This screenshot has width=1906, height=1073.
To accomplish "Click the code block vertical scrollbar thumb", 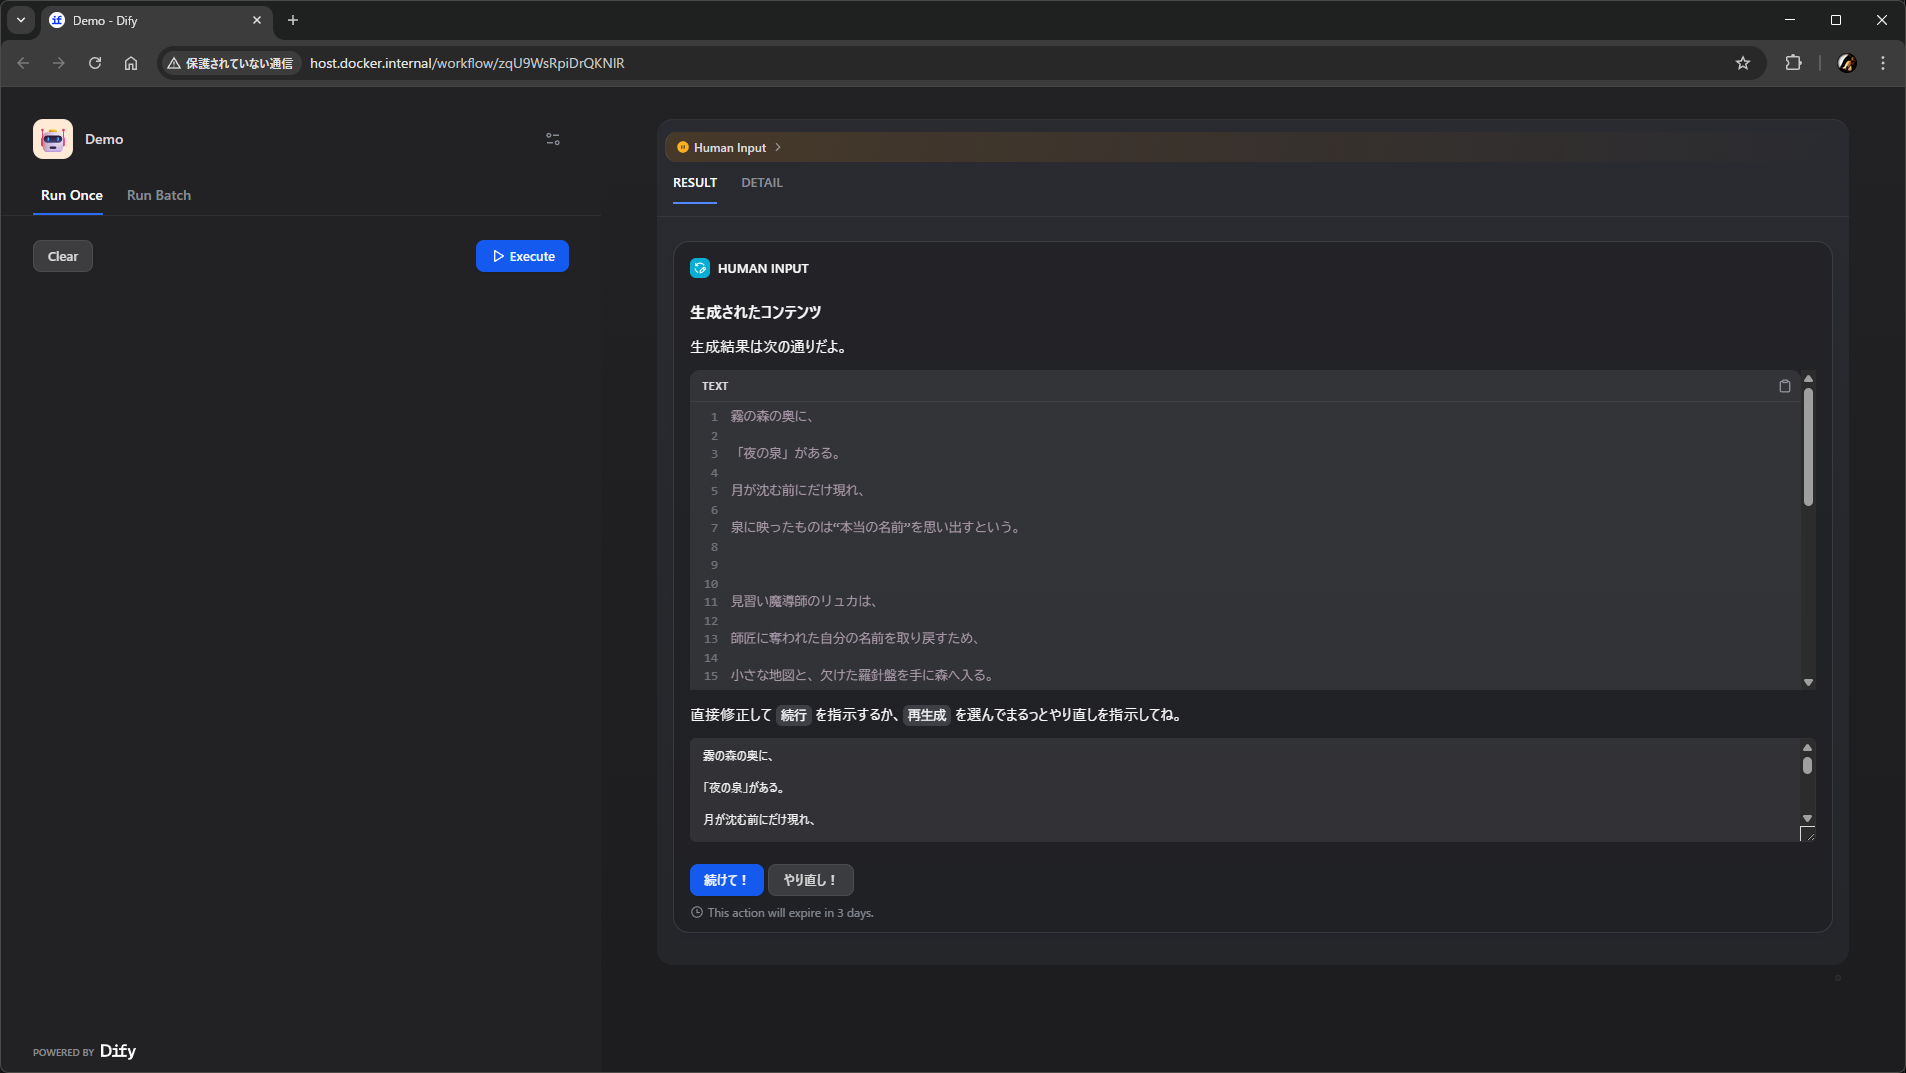I will pos(1808,446).
